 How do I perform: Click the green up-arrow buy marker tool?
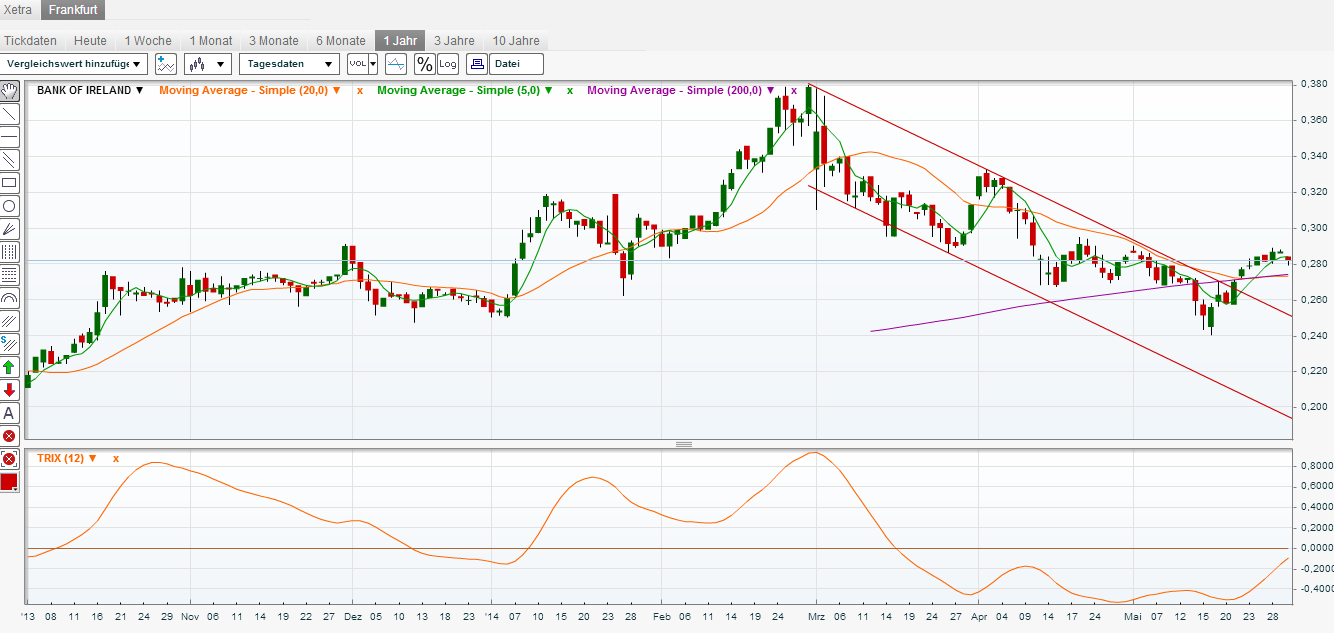click(x=9, y=366)
